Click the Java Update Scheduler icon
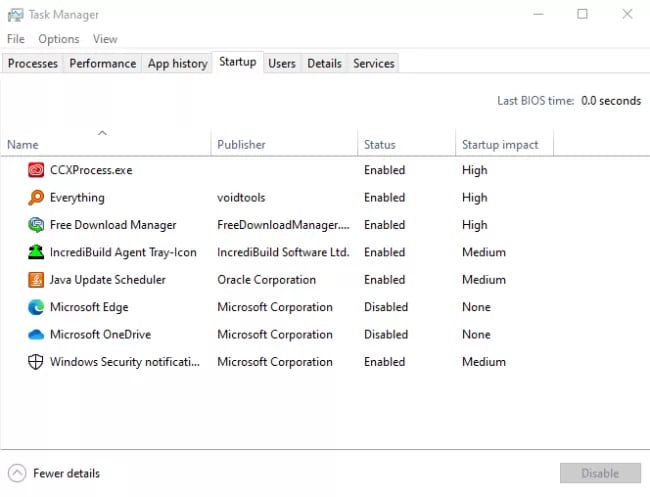 (36, 279)
